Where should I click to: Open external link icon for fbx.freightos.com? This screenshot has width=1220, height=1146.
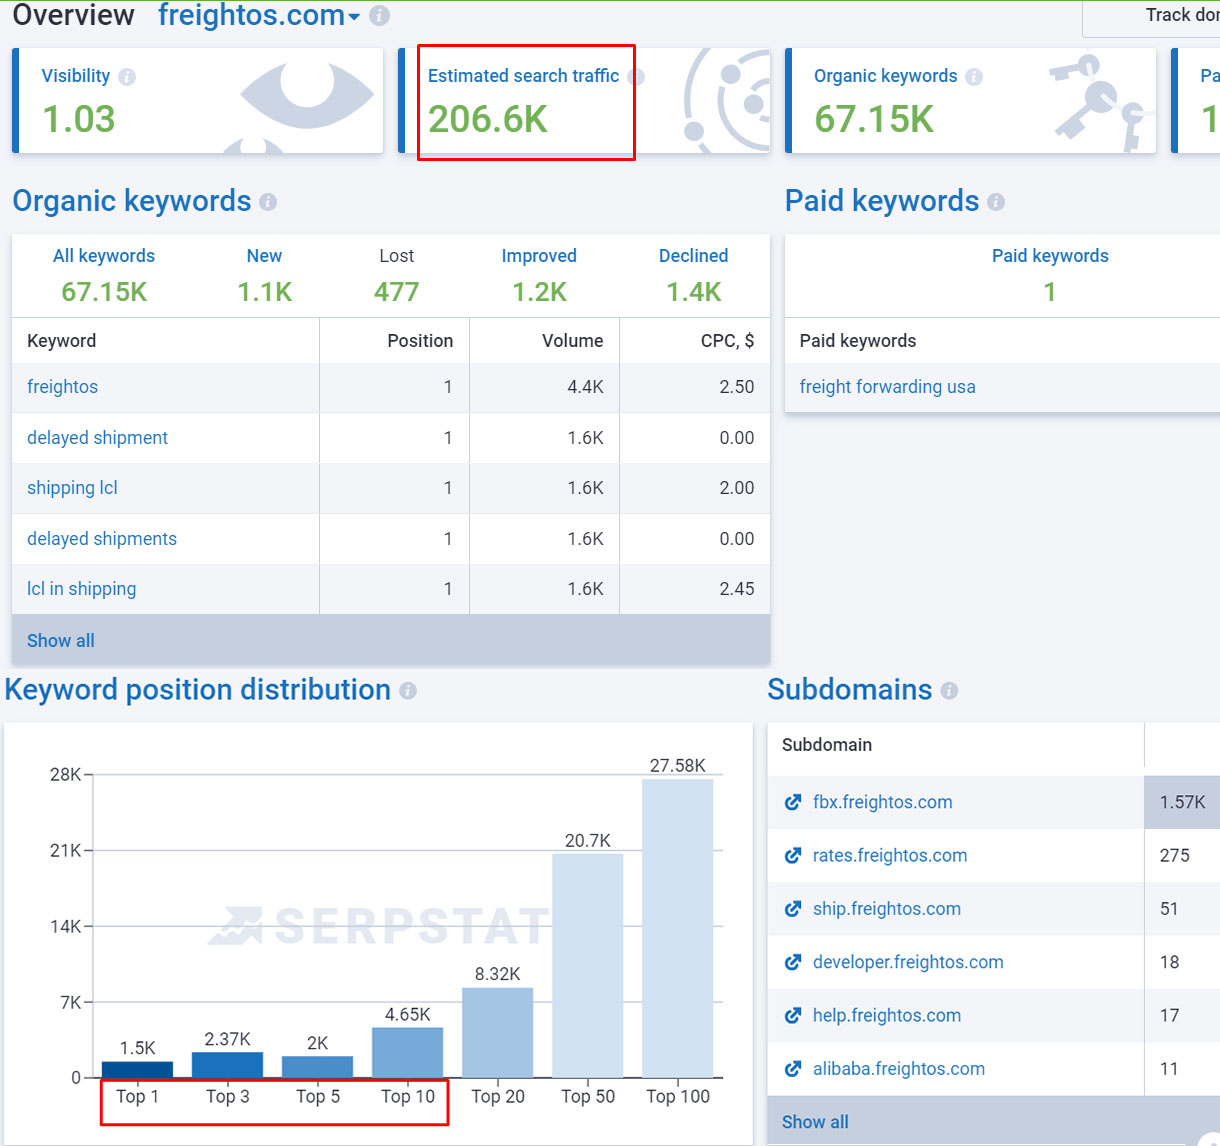pyautogui.click(x=793, y=802)
